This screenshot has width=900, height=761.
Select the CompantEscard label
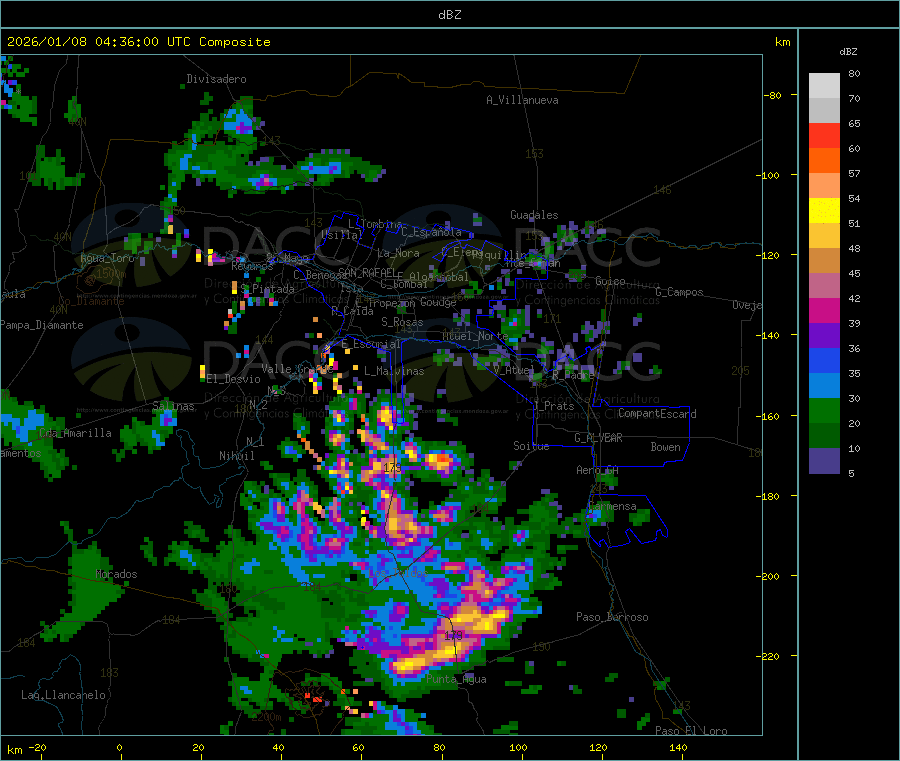tap(657, 414)
